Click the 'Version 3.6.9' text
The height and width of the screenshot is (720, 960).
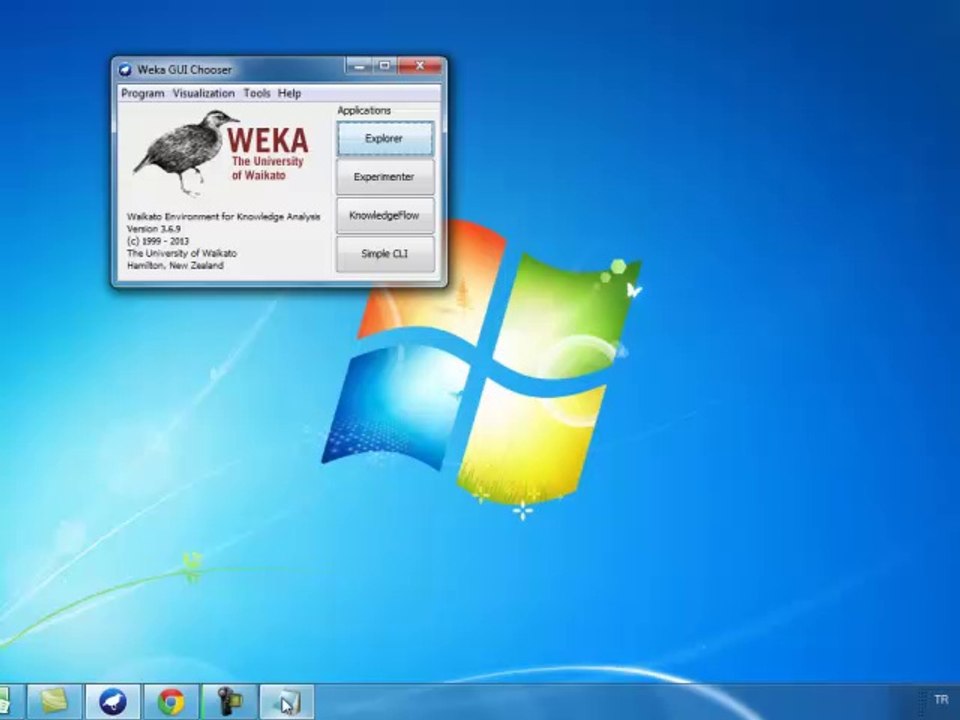(154, 229)
